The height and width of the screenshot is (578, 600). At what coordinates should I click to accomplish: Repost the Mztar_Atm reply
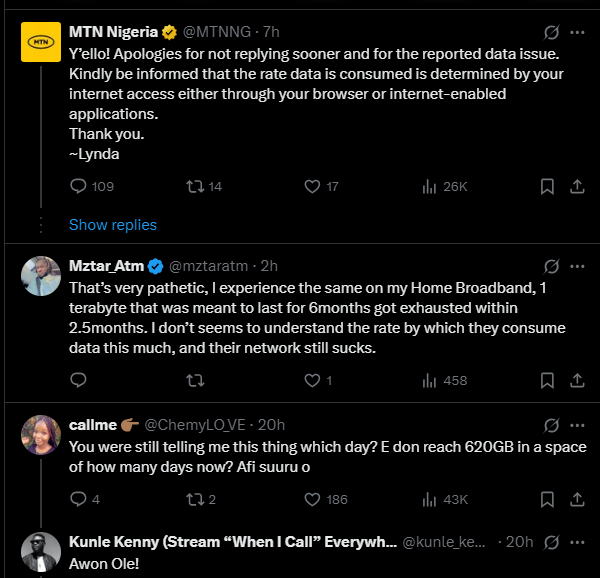(196, 380)
